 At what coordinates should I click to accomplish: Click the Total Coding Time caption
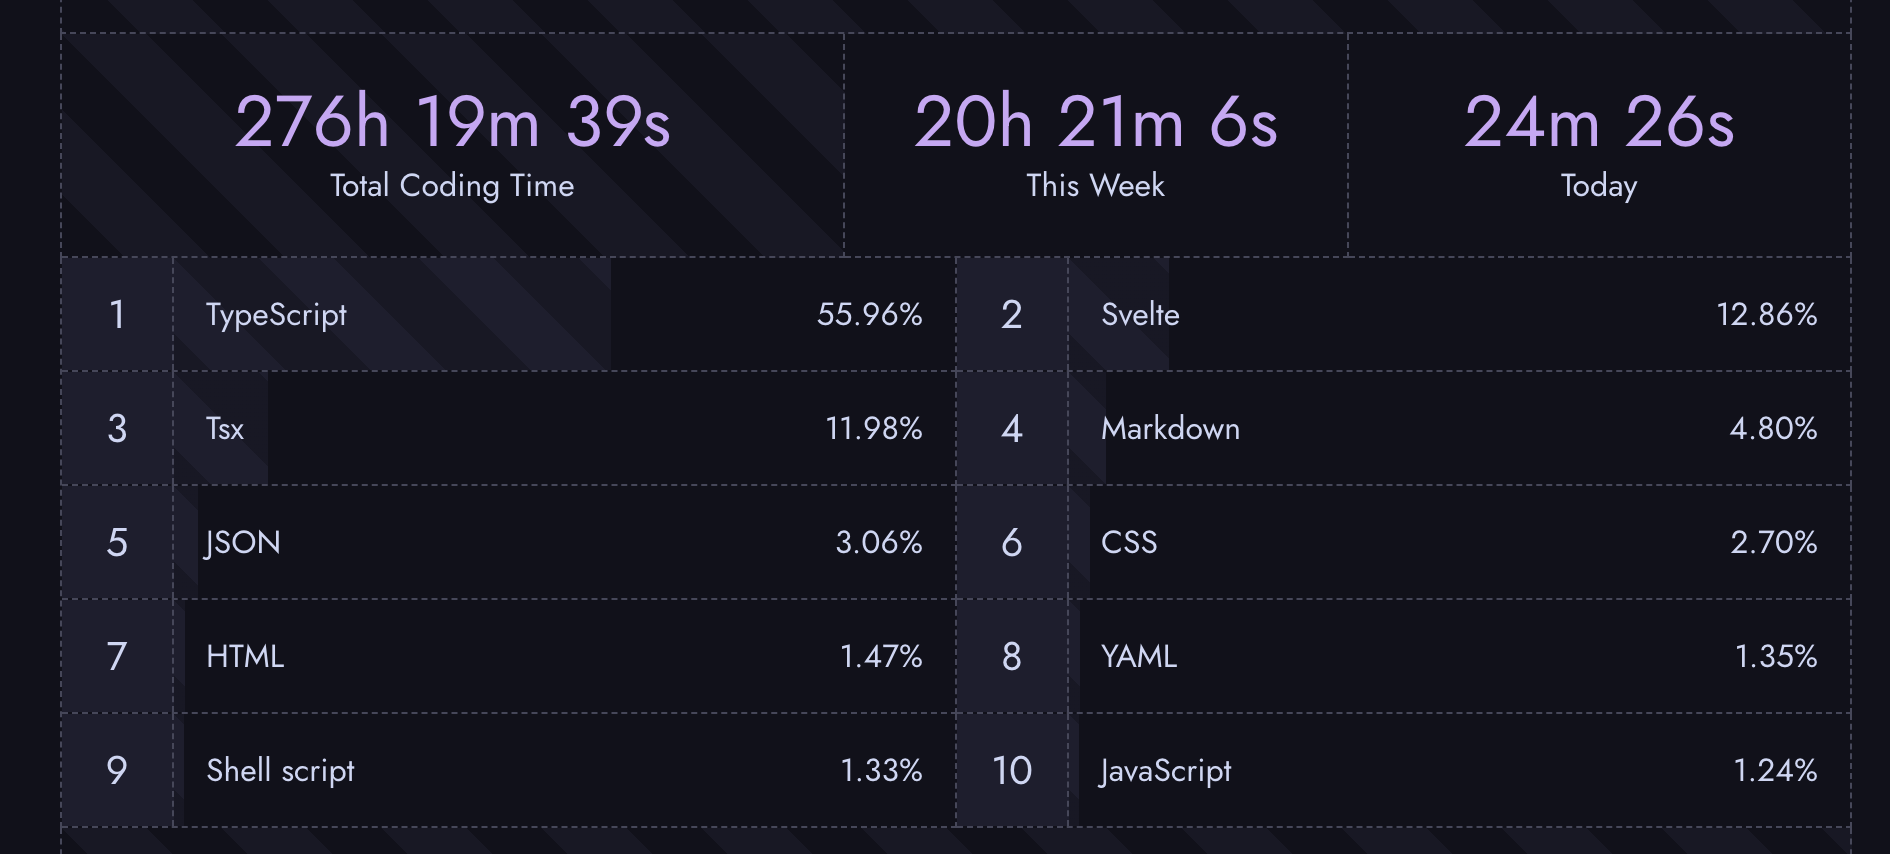(452, 186)
